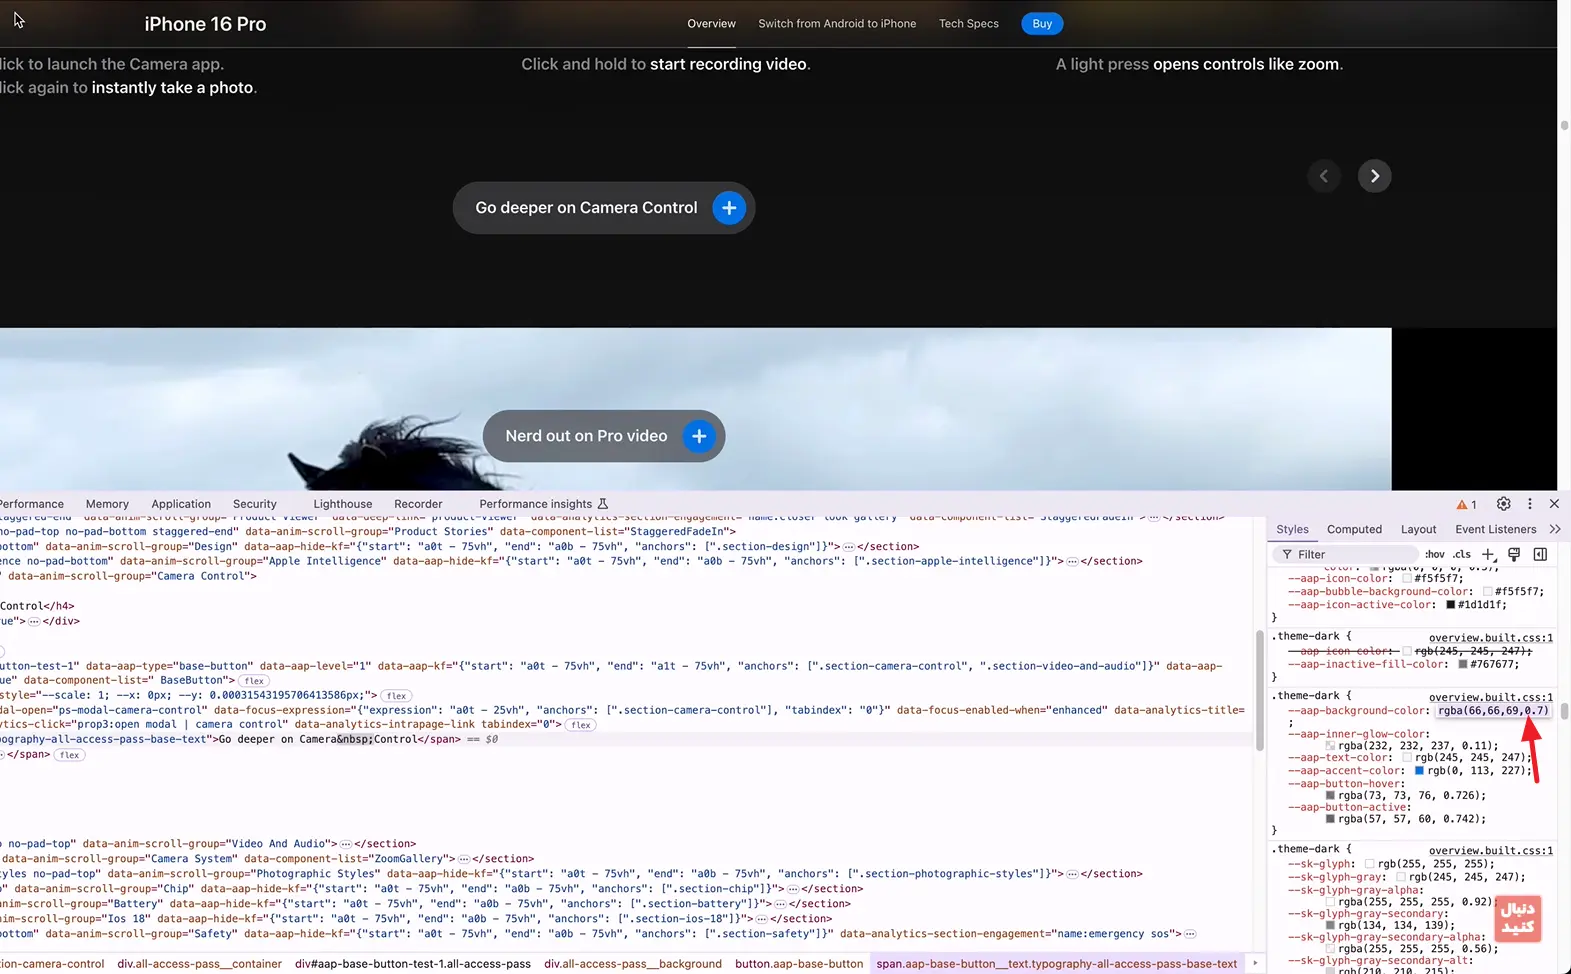Viewport: 1571px width, 974px height.
Task: Click the plus icon on Go deeper on Camera Control
Action: pyautogui.click(x=729, y=208)
